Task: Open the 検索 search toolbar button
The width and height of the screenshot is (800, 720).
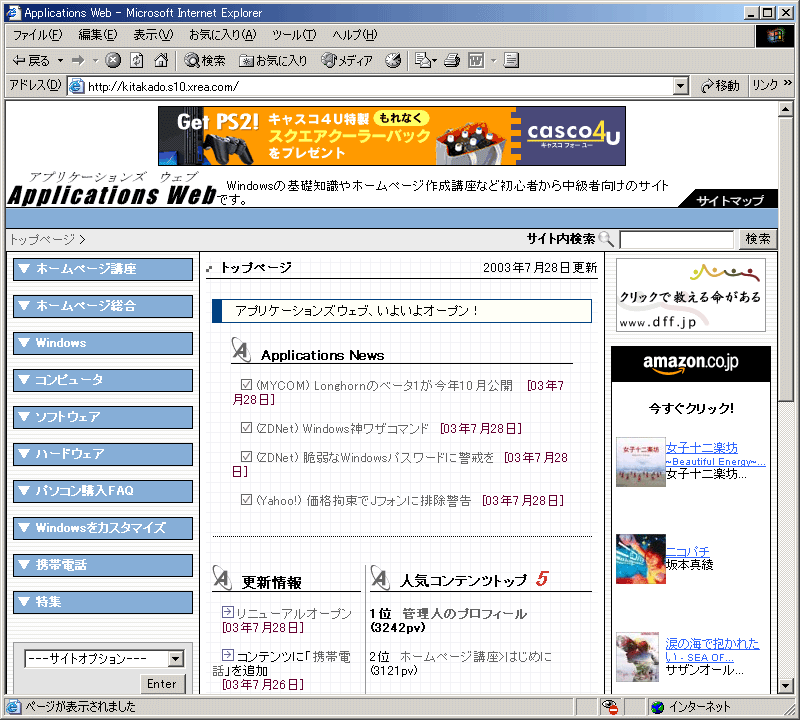Action: 205,60
